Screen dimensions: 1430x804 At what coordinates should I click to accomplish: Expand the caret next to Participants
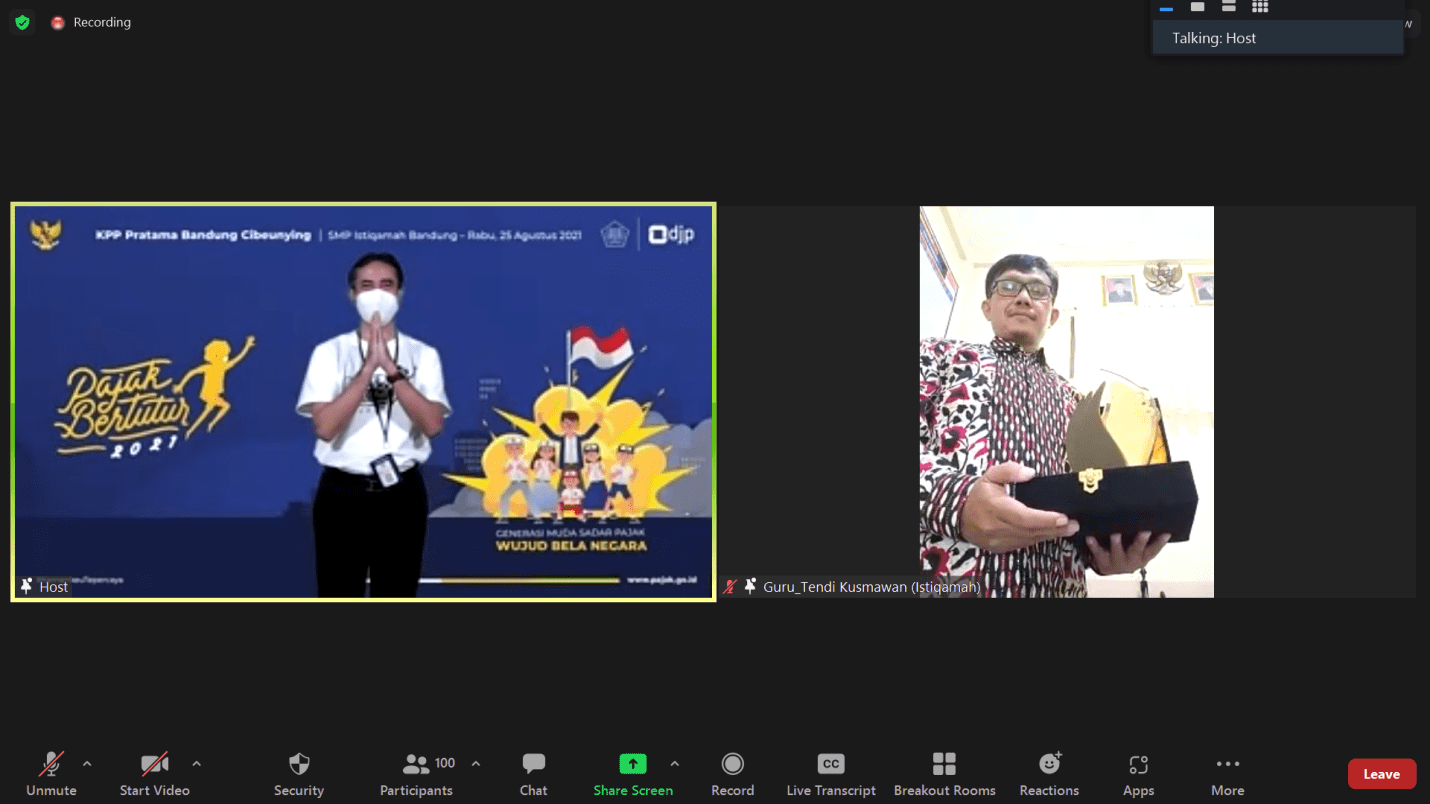(476, 764)
